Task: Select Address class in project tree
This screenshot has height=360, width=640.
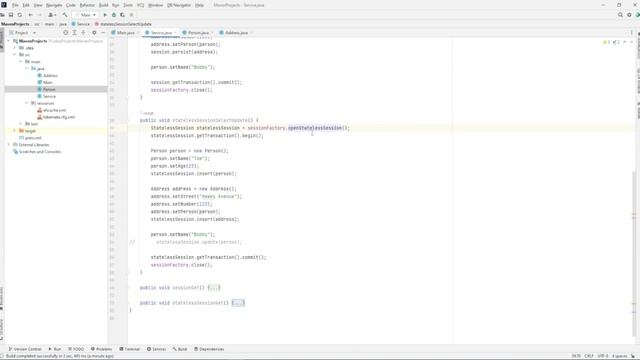Action: click(50, 75)
